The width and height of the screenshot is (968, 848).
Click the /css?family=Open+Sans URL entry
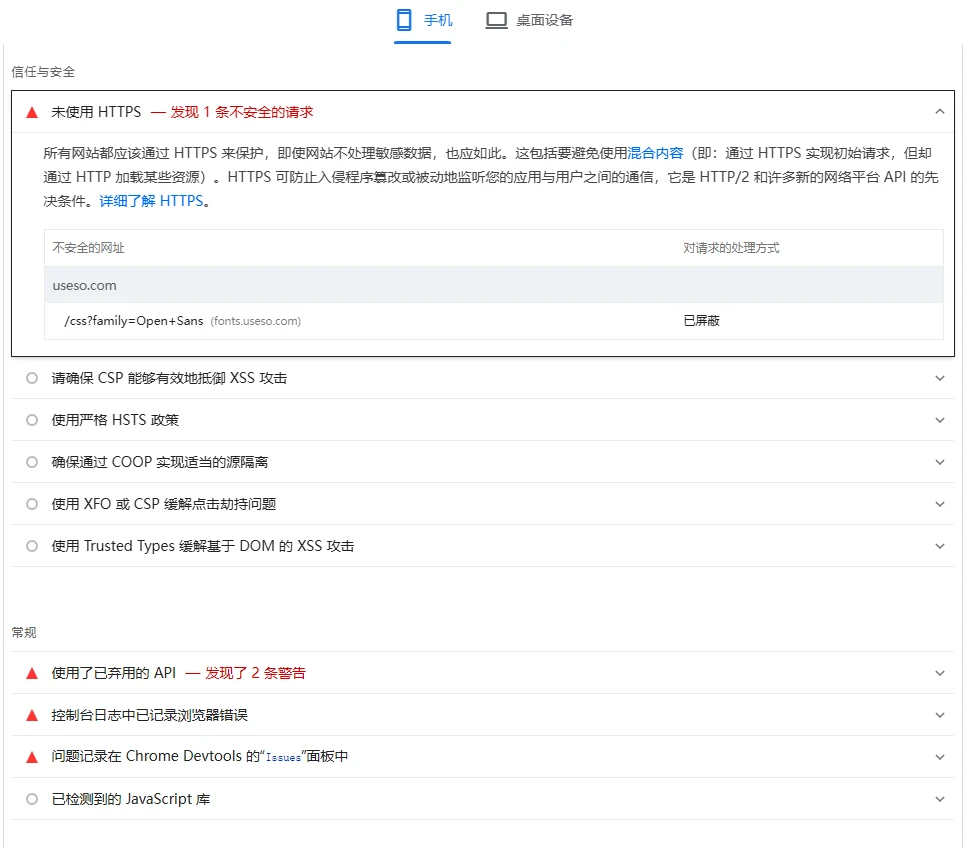tap(133, 321)
